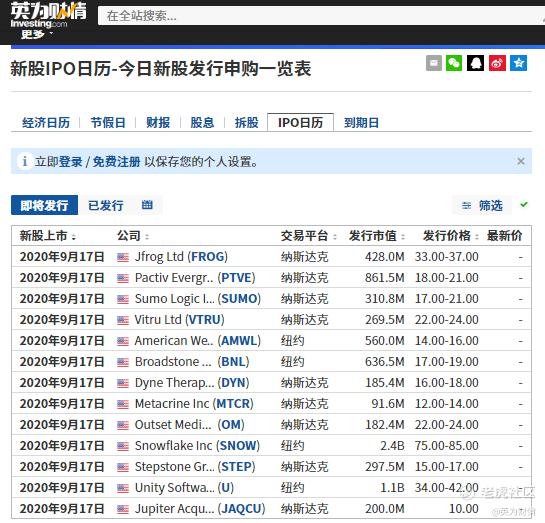Click the 免费注册 link
Viewport: 545px width, 523px height.
[116, 162]
